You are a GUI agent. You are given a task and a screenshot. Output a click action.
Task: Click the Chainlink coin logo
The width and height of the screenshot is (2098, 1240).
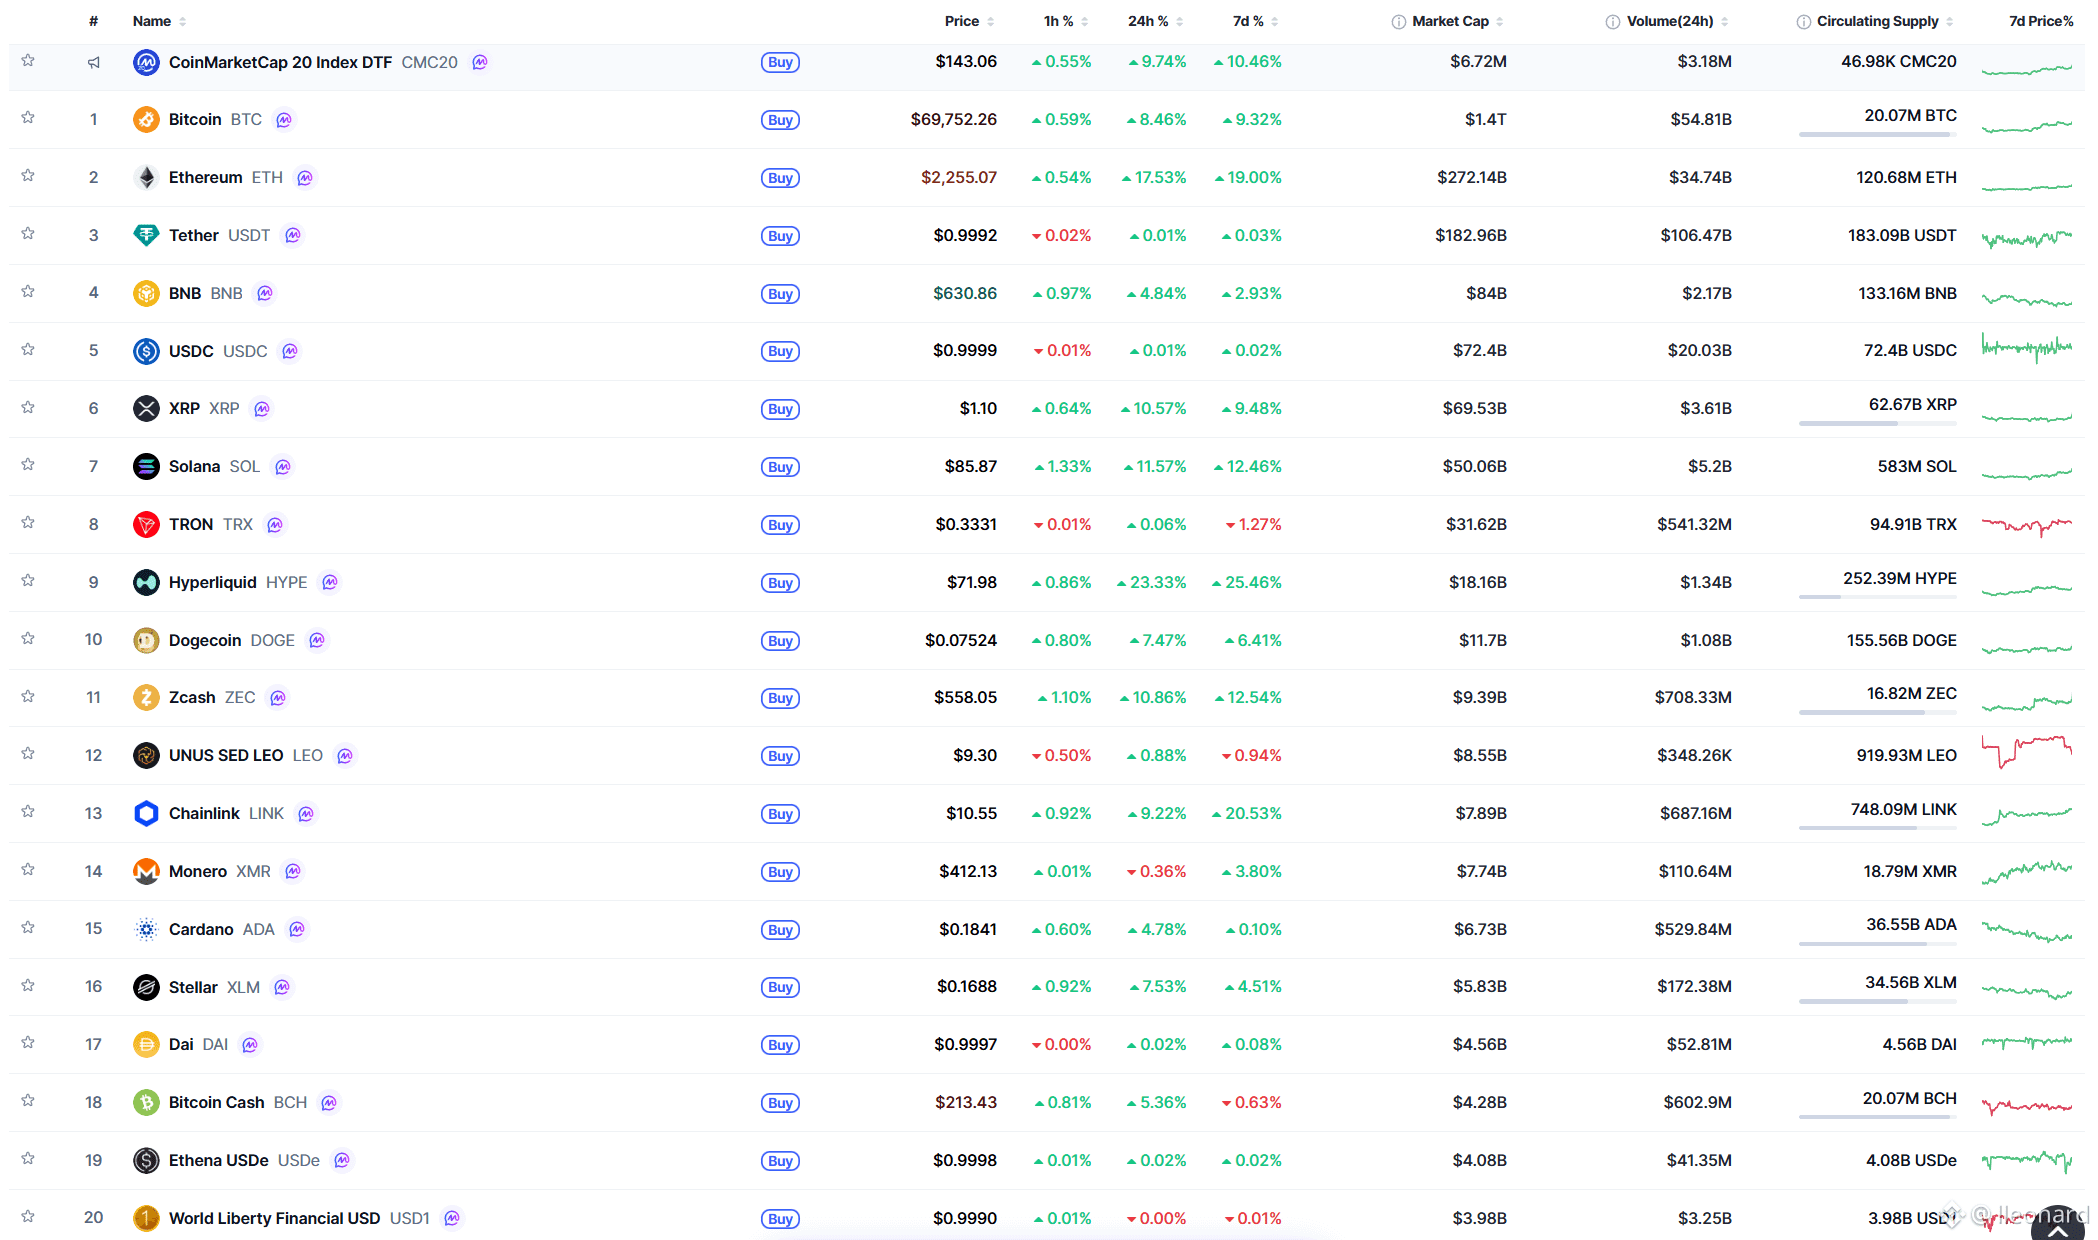(146, 814)
